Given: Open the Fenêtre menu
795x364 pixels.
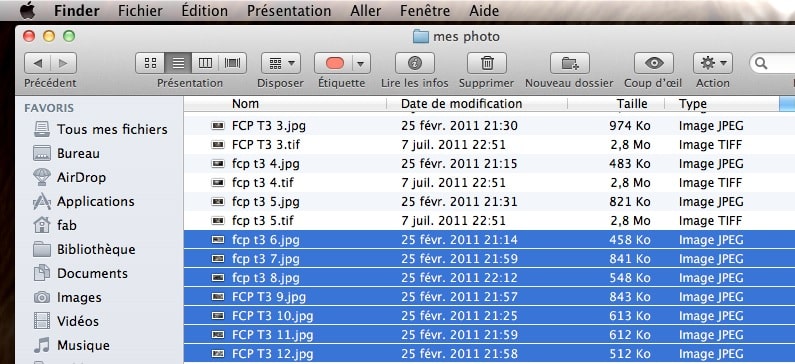Looking at the screenshot, I should pos(425,11).
